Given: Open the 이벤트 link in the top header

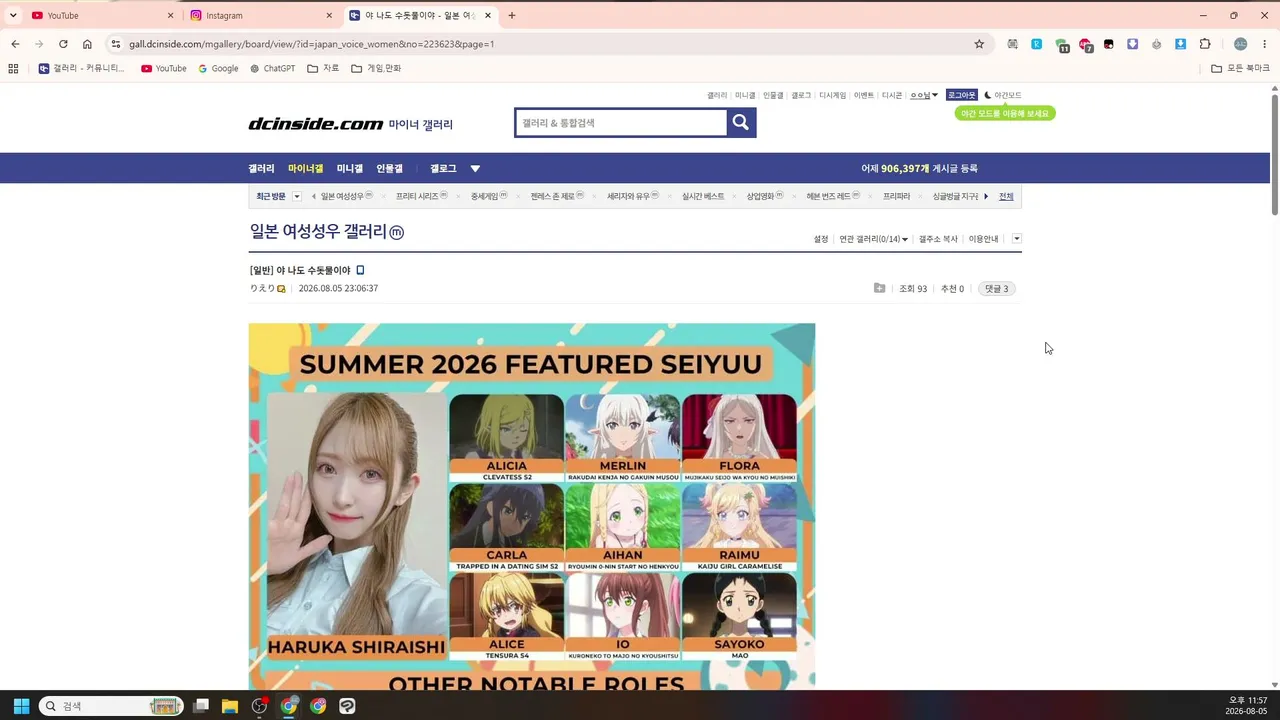Looking at the screenshot, I should point(864,95).
